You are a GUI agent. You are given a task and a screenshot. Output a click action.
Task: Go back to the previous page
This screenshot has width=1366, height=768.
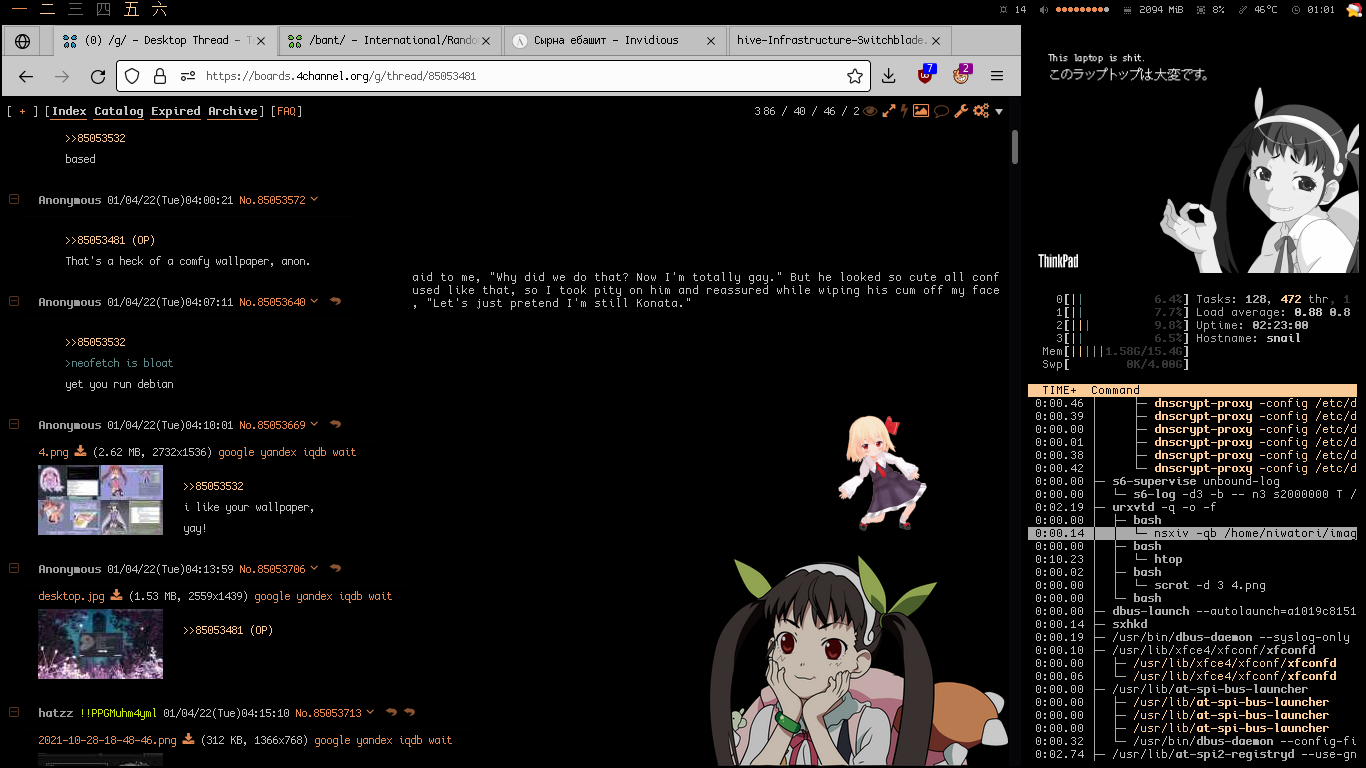coord(26,76)
